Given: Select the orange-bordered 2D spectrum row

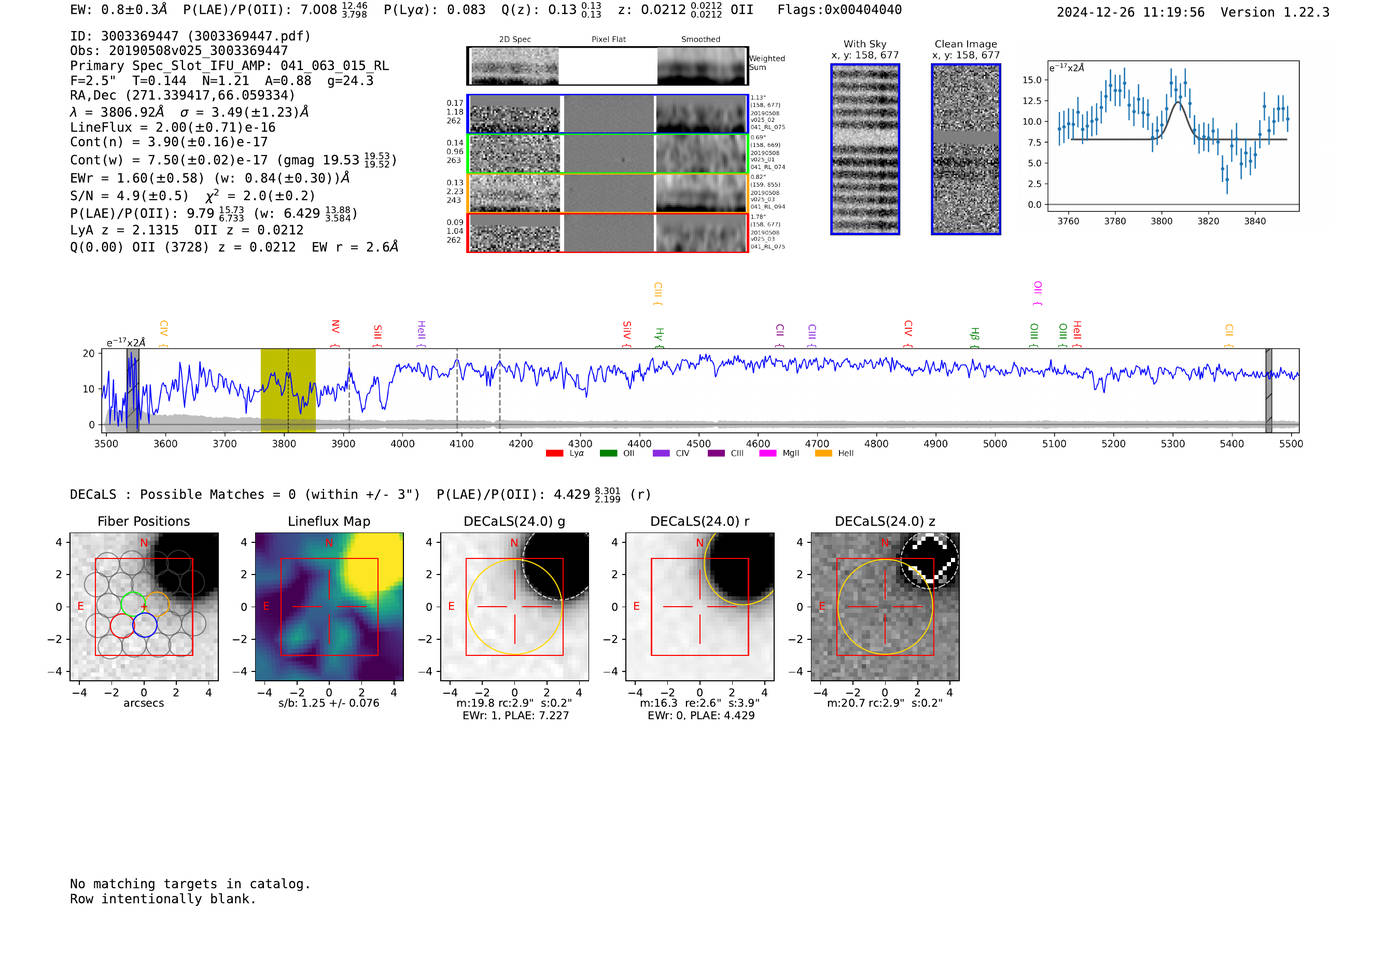Looking at the screenshot, I should (x=607, y=193).
